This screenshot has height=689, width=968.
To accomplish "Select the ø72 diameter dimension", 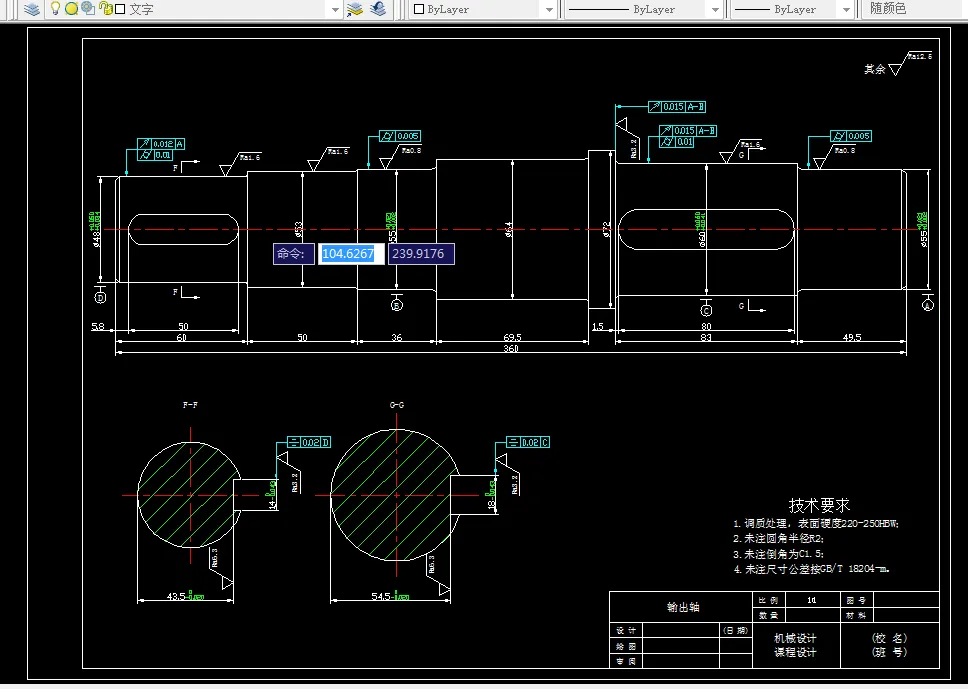I will [x=606, y=230].
